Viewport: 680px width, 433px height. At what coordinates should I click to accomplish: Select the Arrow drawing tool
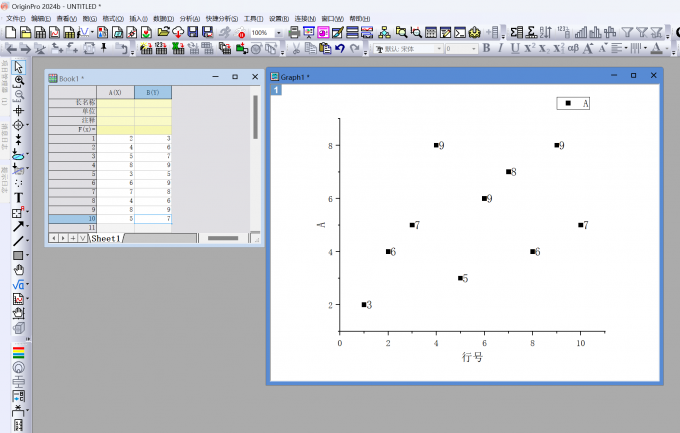18,226
